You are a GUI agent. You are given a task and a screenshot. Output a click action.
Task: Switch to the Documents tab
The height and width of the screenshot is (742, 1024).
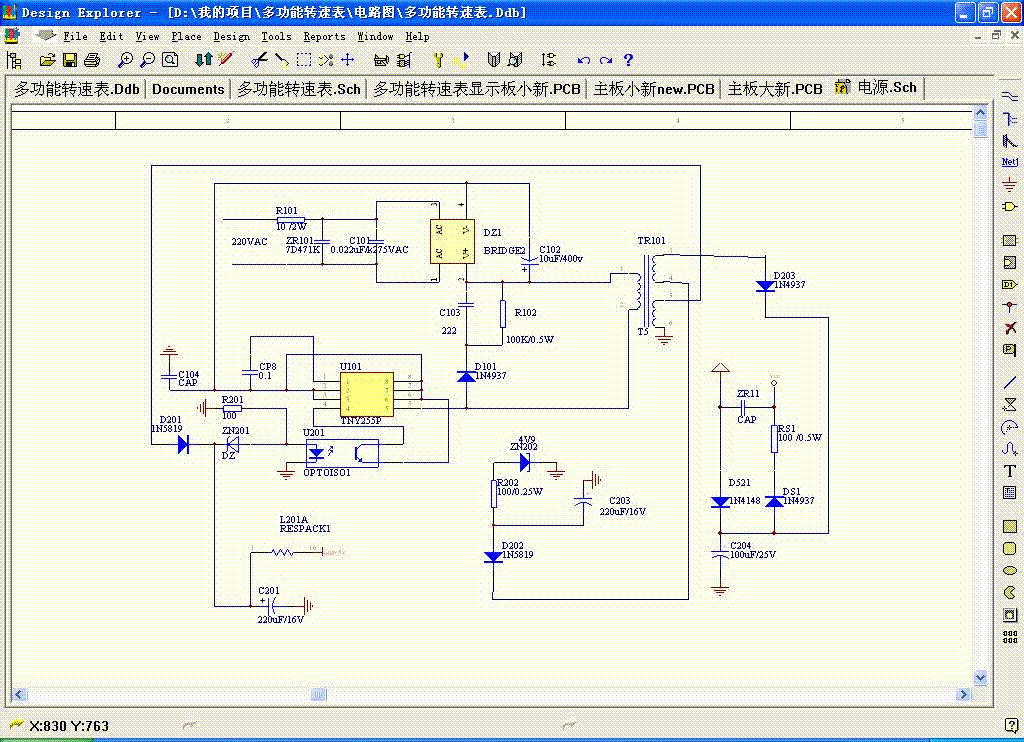point(188,89)
